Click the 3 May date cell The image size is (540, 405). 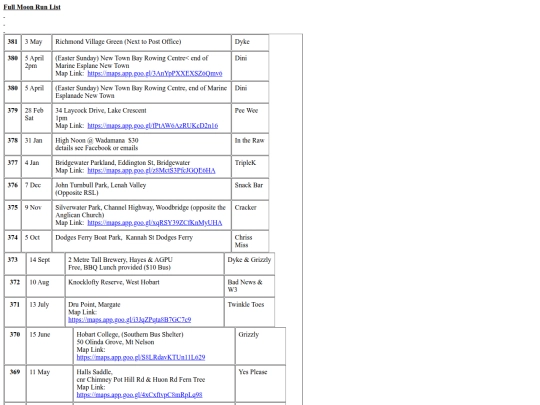(x=37, y=42)
